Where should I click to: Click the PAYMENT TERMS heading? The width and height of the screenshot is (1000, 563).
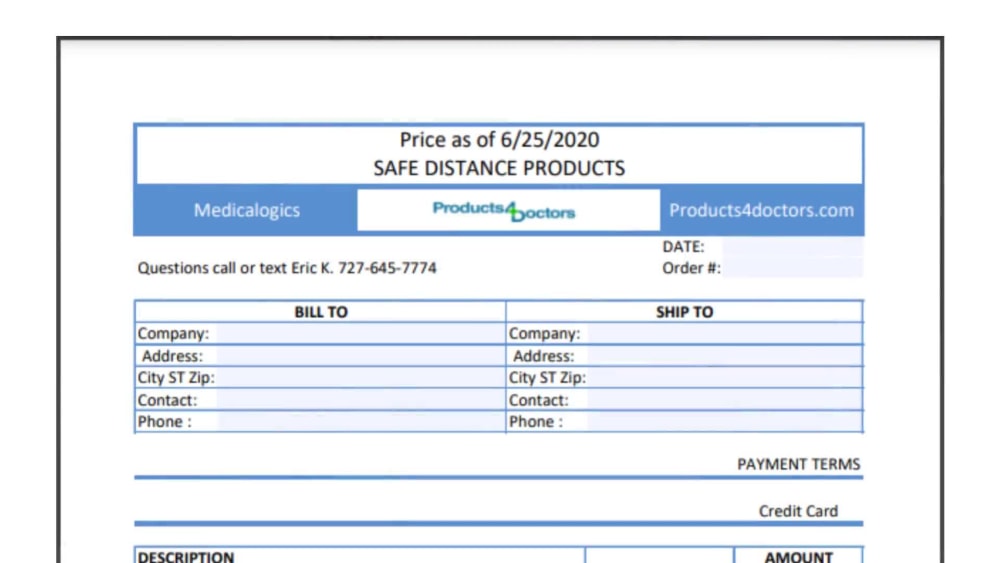point(798,464)
